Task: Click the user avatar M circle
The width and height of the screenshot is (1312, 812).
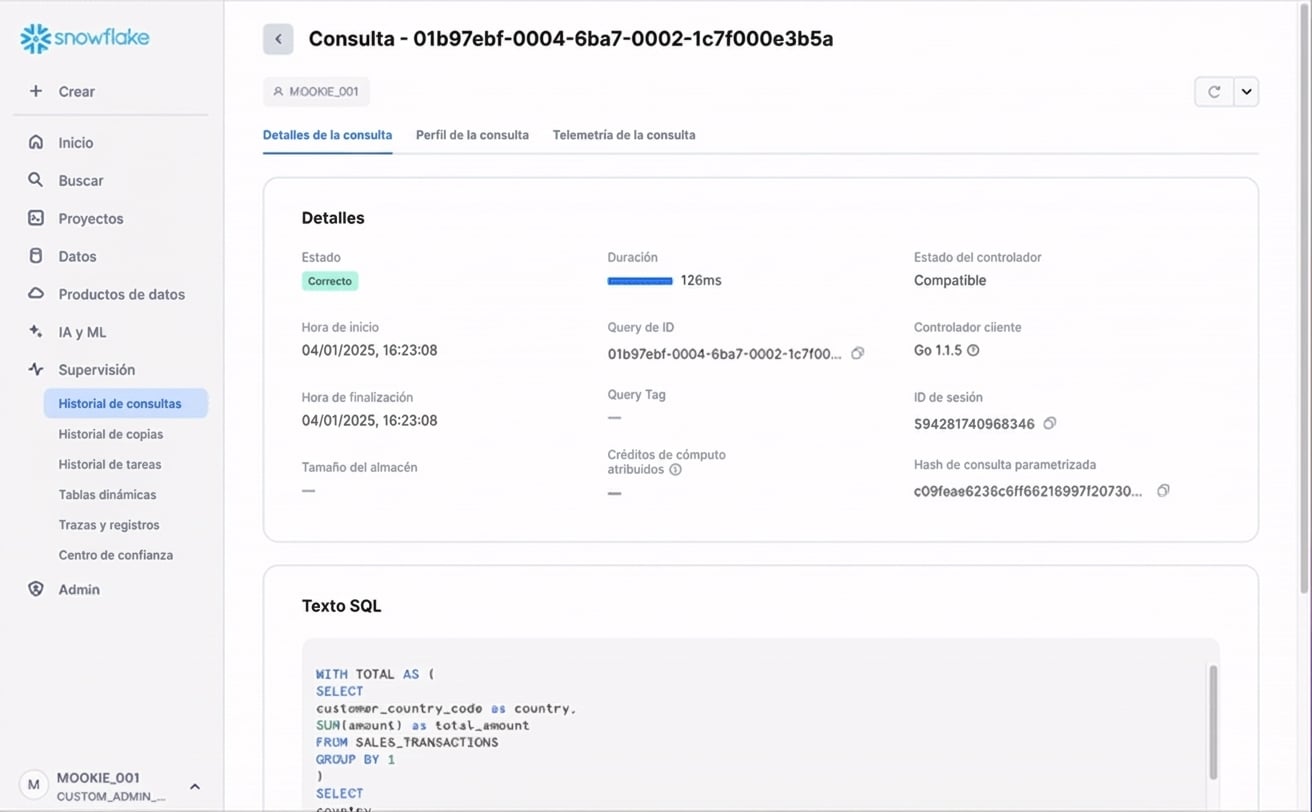Action: pyautogui.click(x=33, y=785)
